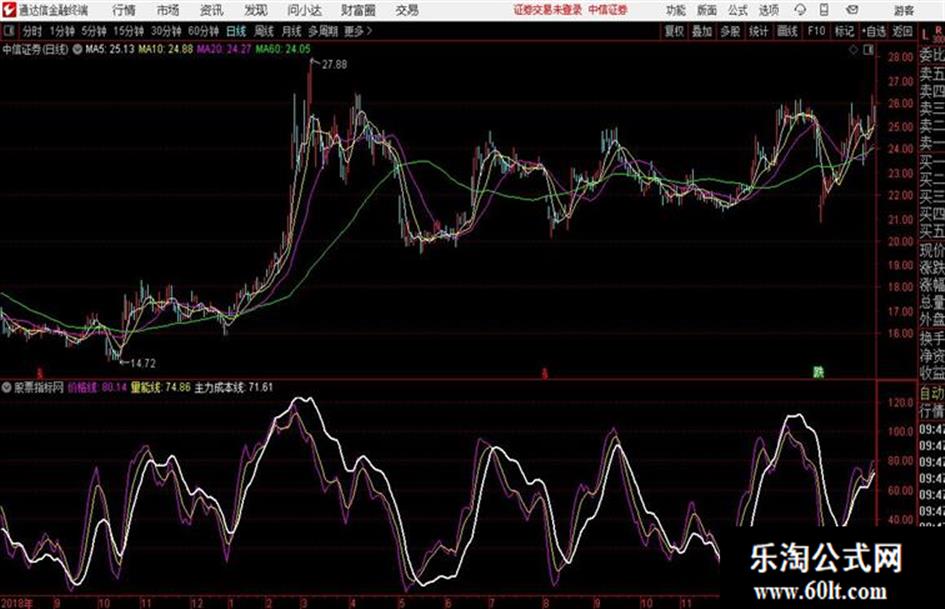Click the L marker icon at the right edge
Screen dimensions: 945x609
point(926,34)
